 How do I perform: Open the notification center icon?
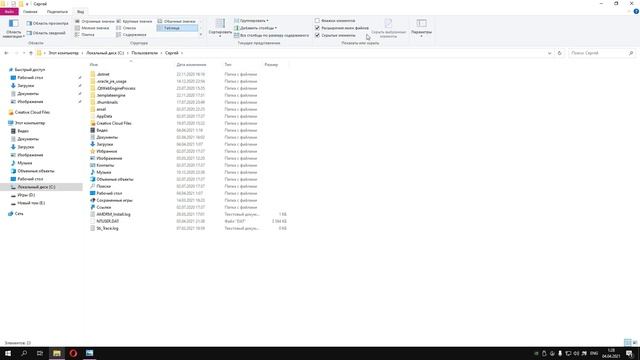(x=629, y=353)
